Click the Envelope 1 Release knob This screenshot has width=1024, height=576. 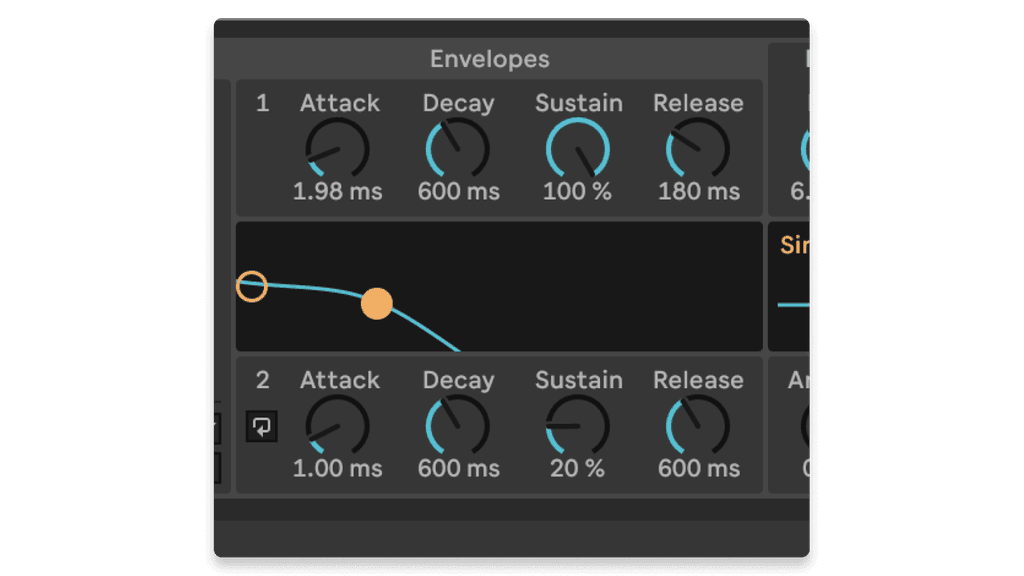click(697, 148)
